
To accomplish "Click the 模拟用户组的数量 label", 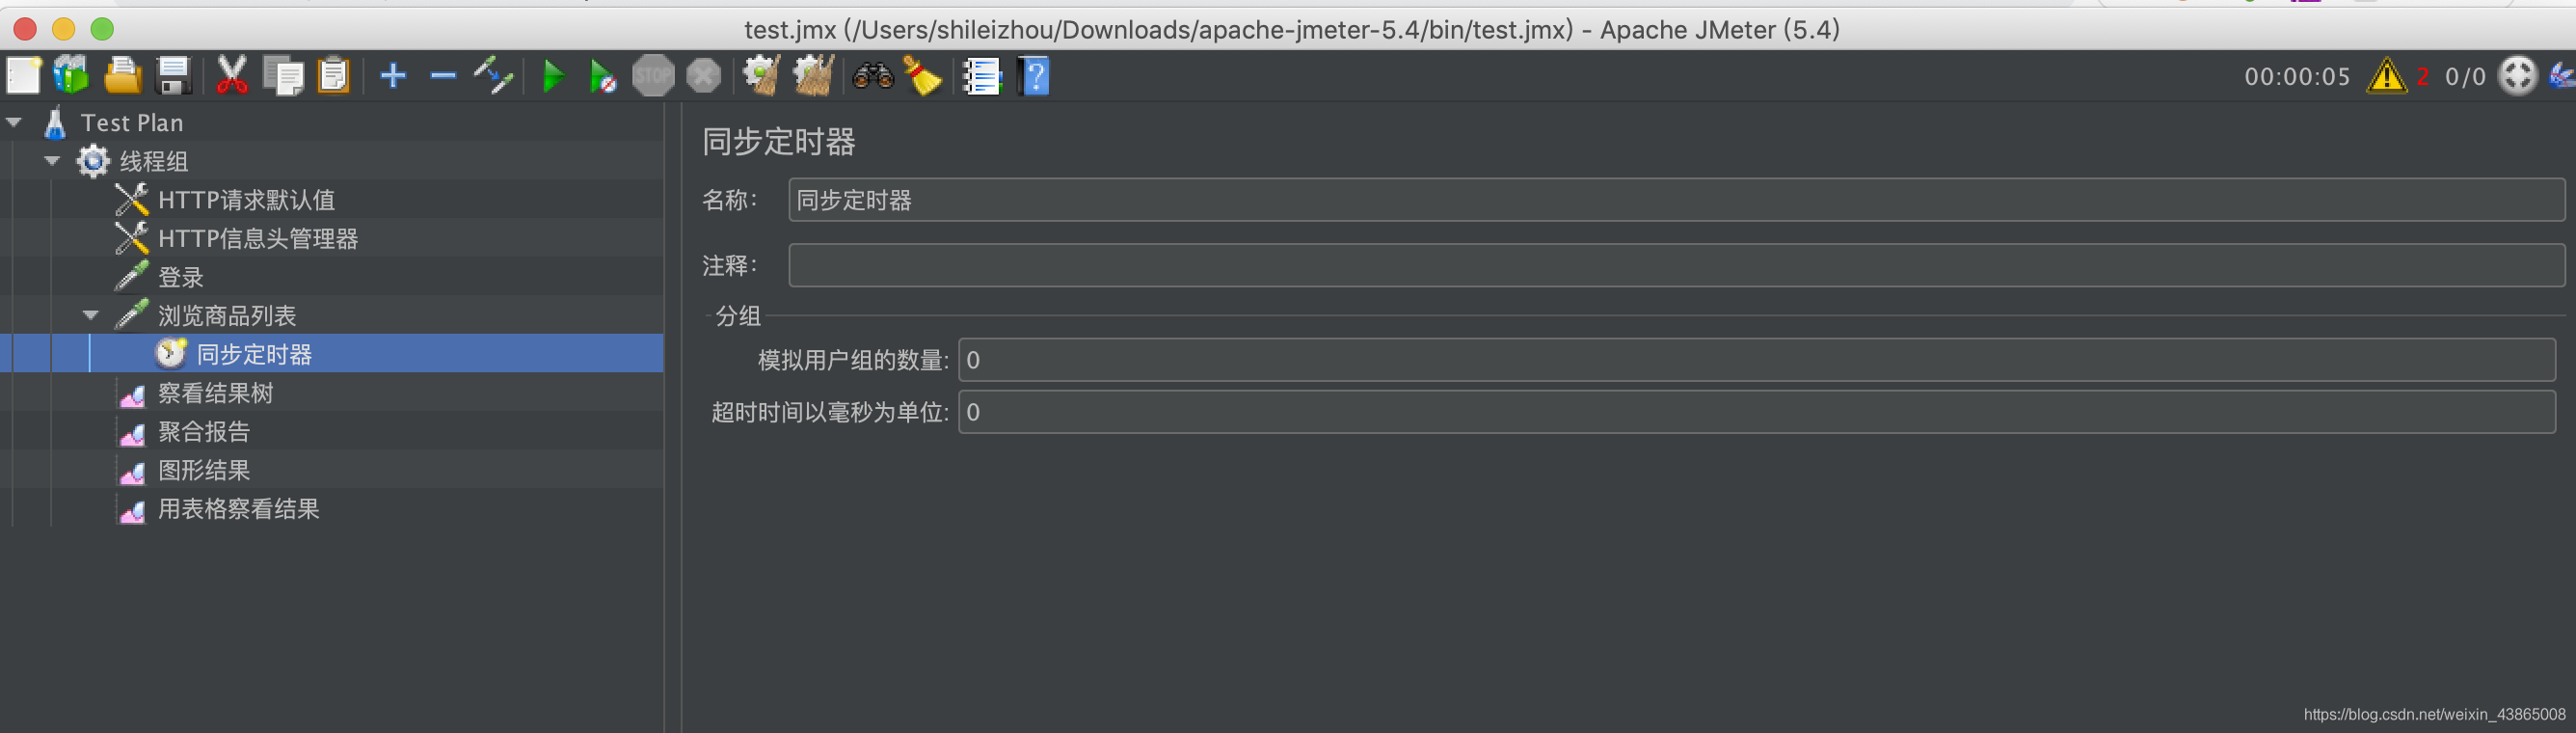I will point(852,360).
